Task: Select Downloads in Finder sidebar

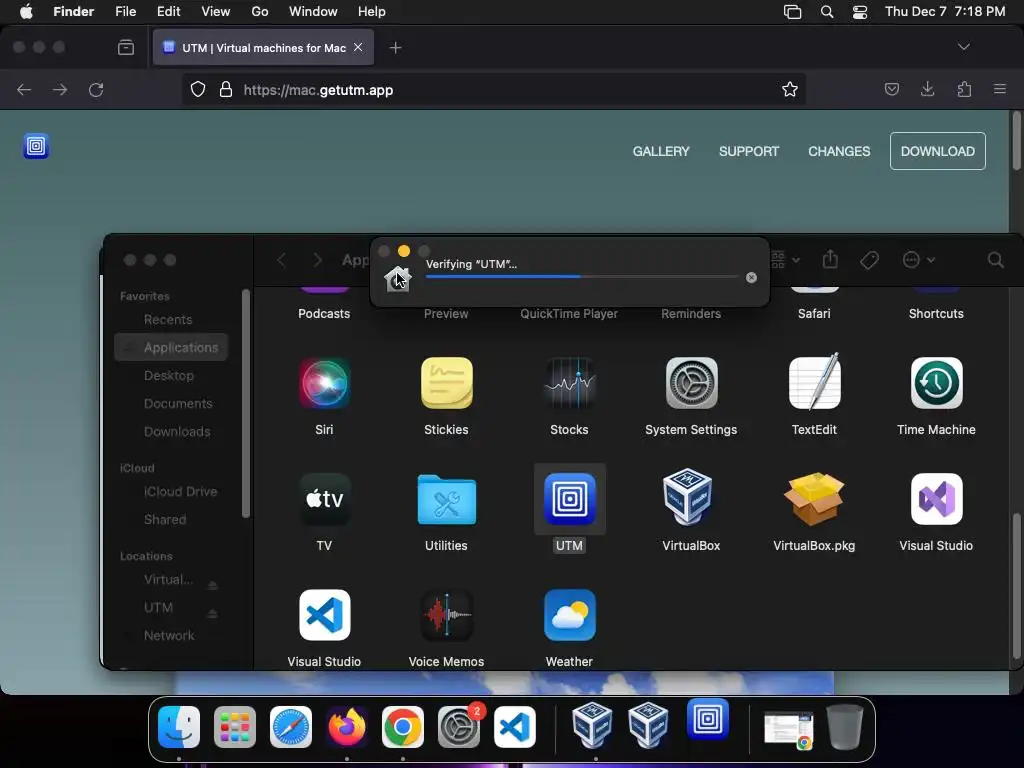Action: 177,432
